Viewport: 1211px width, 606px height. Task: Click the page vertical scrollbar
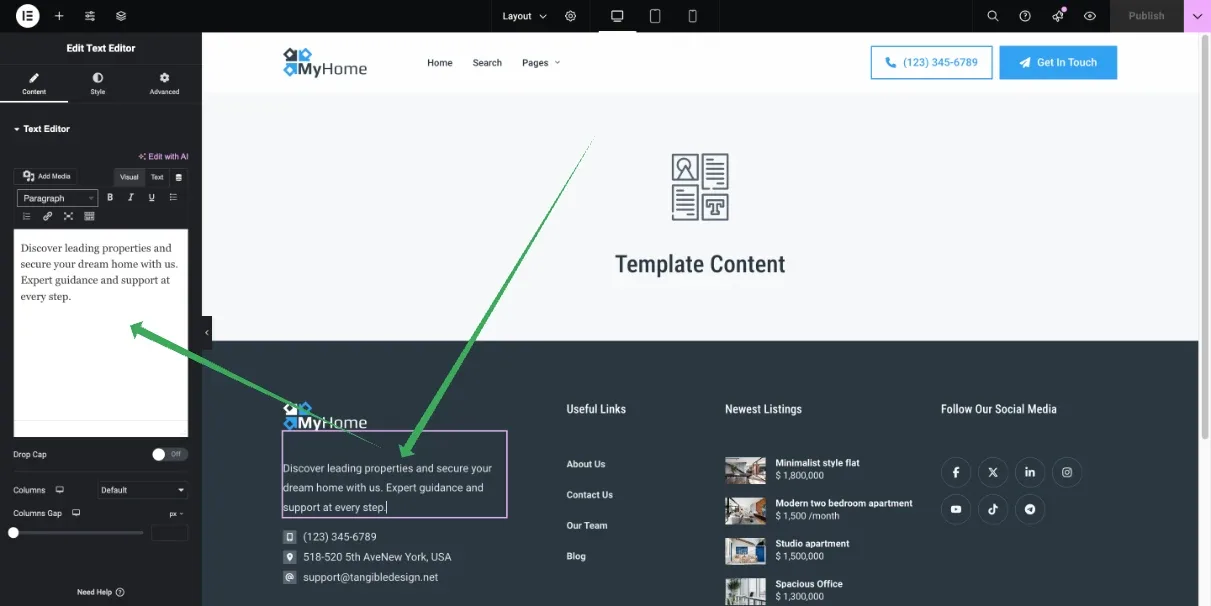[x=1204, y=235]
